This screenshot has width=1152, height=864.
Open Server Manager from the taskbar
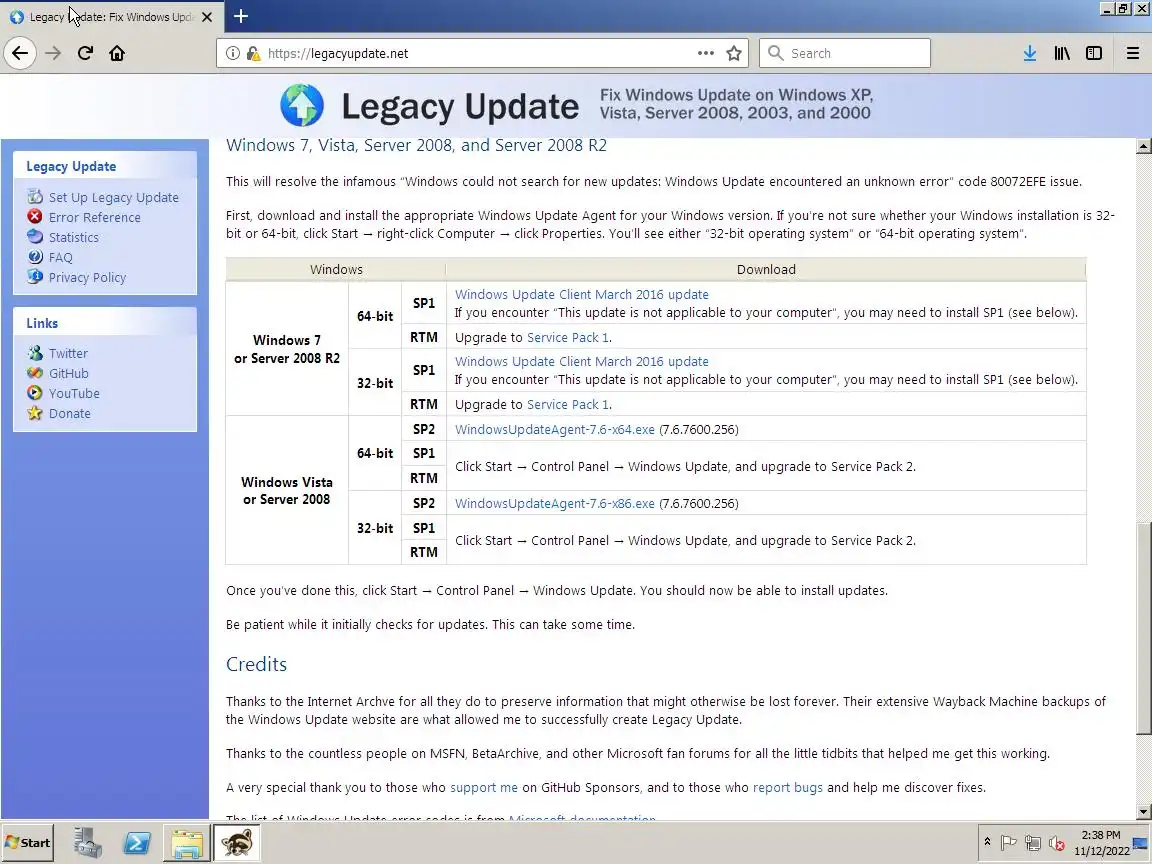(87, 843)
